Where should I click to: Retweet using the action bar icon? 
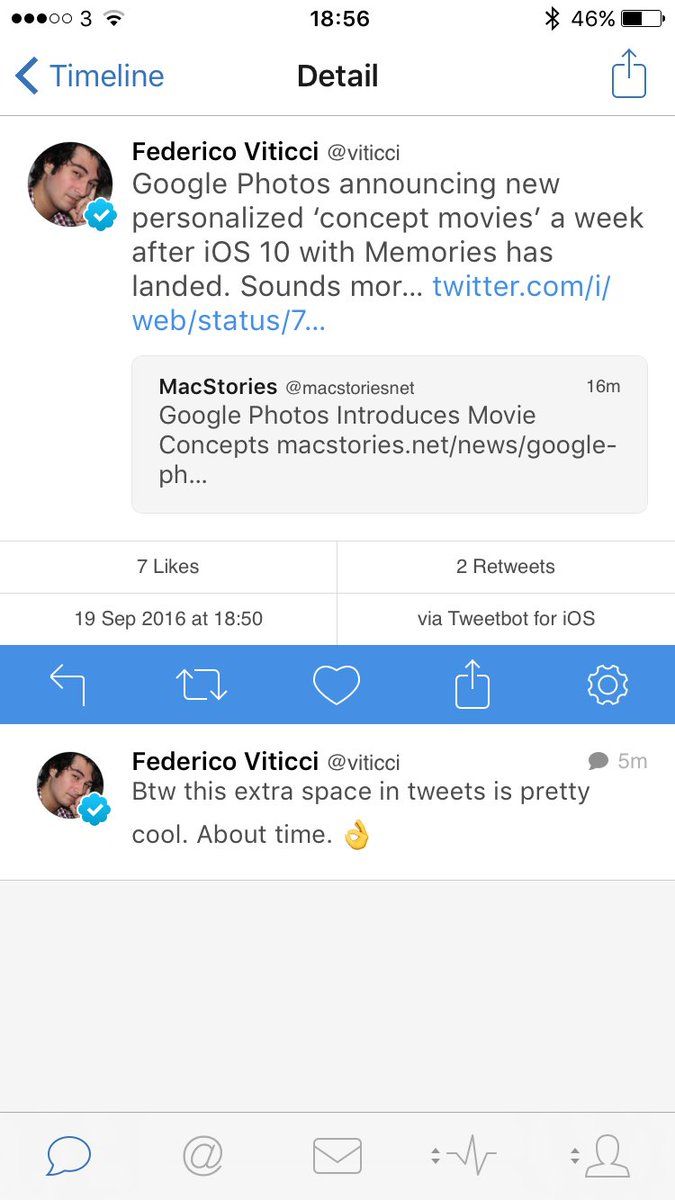202,685
